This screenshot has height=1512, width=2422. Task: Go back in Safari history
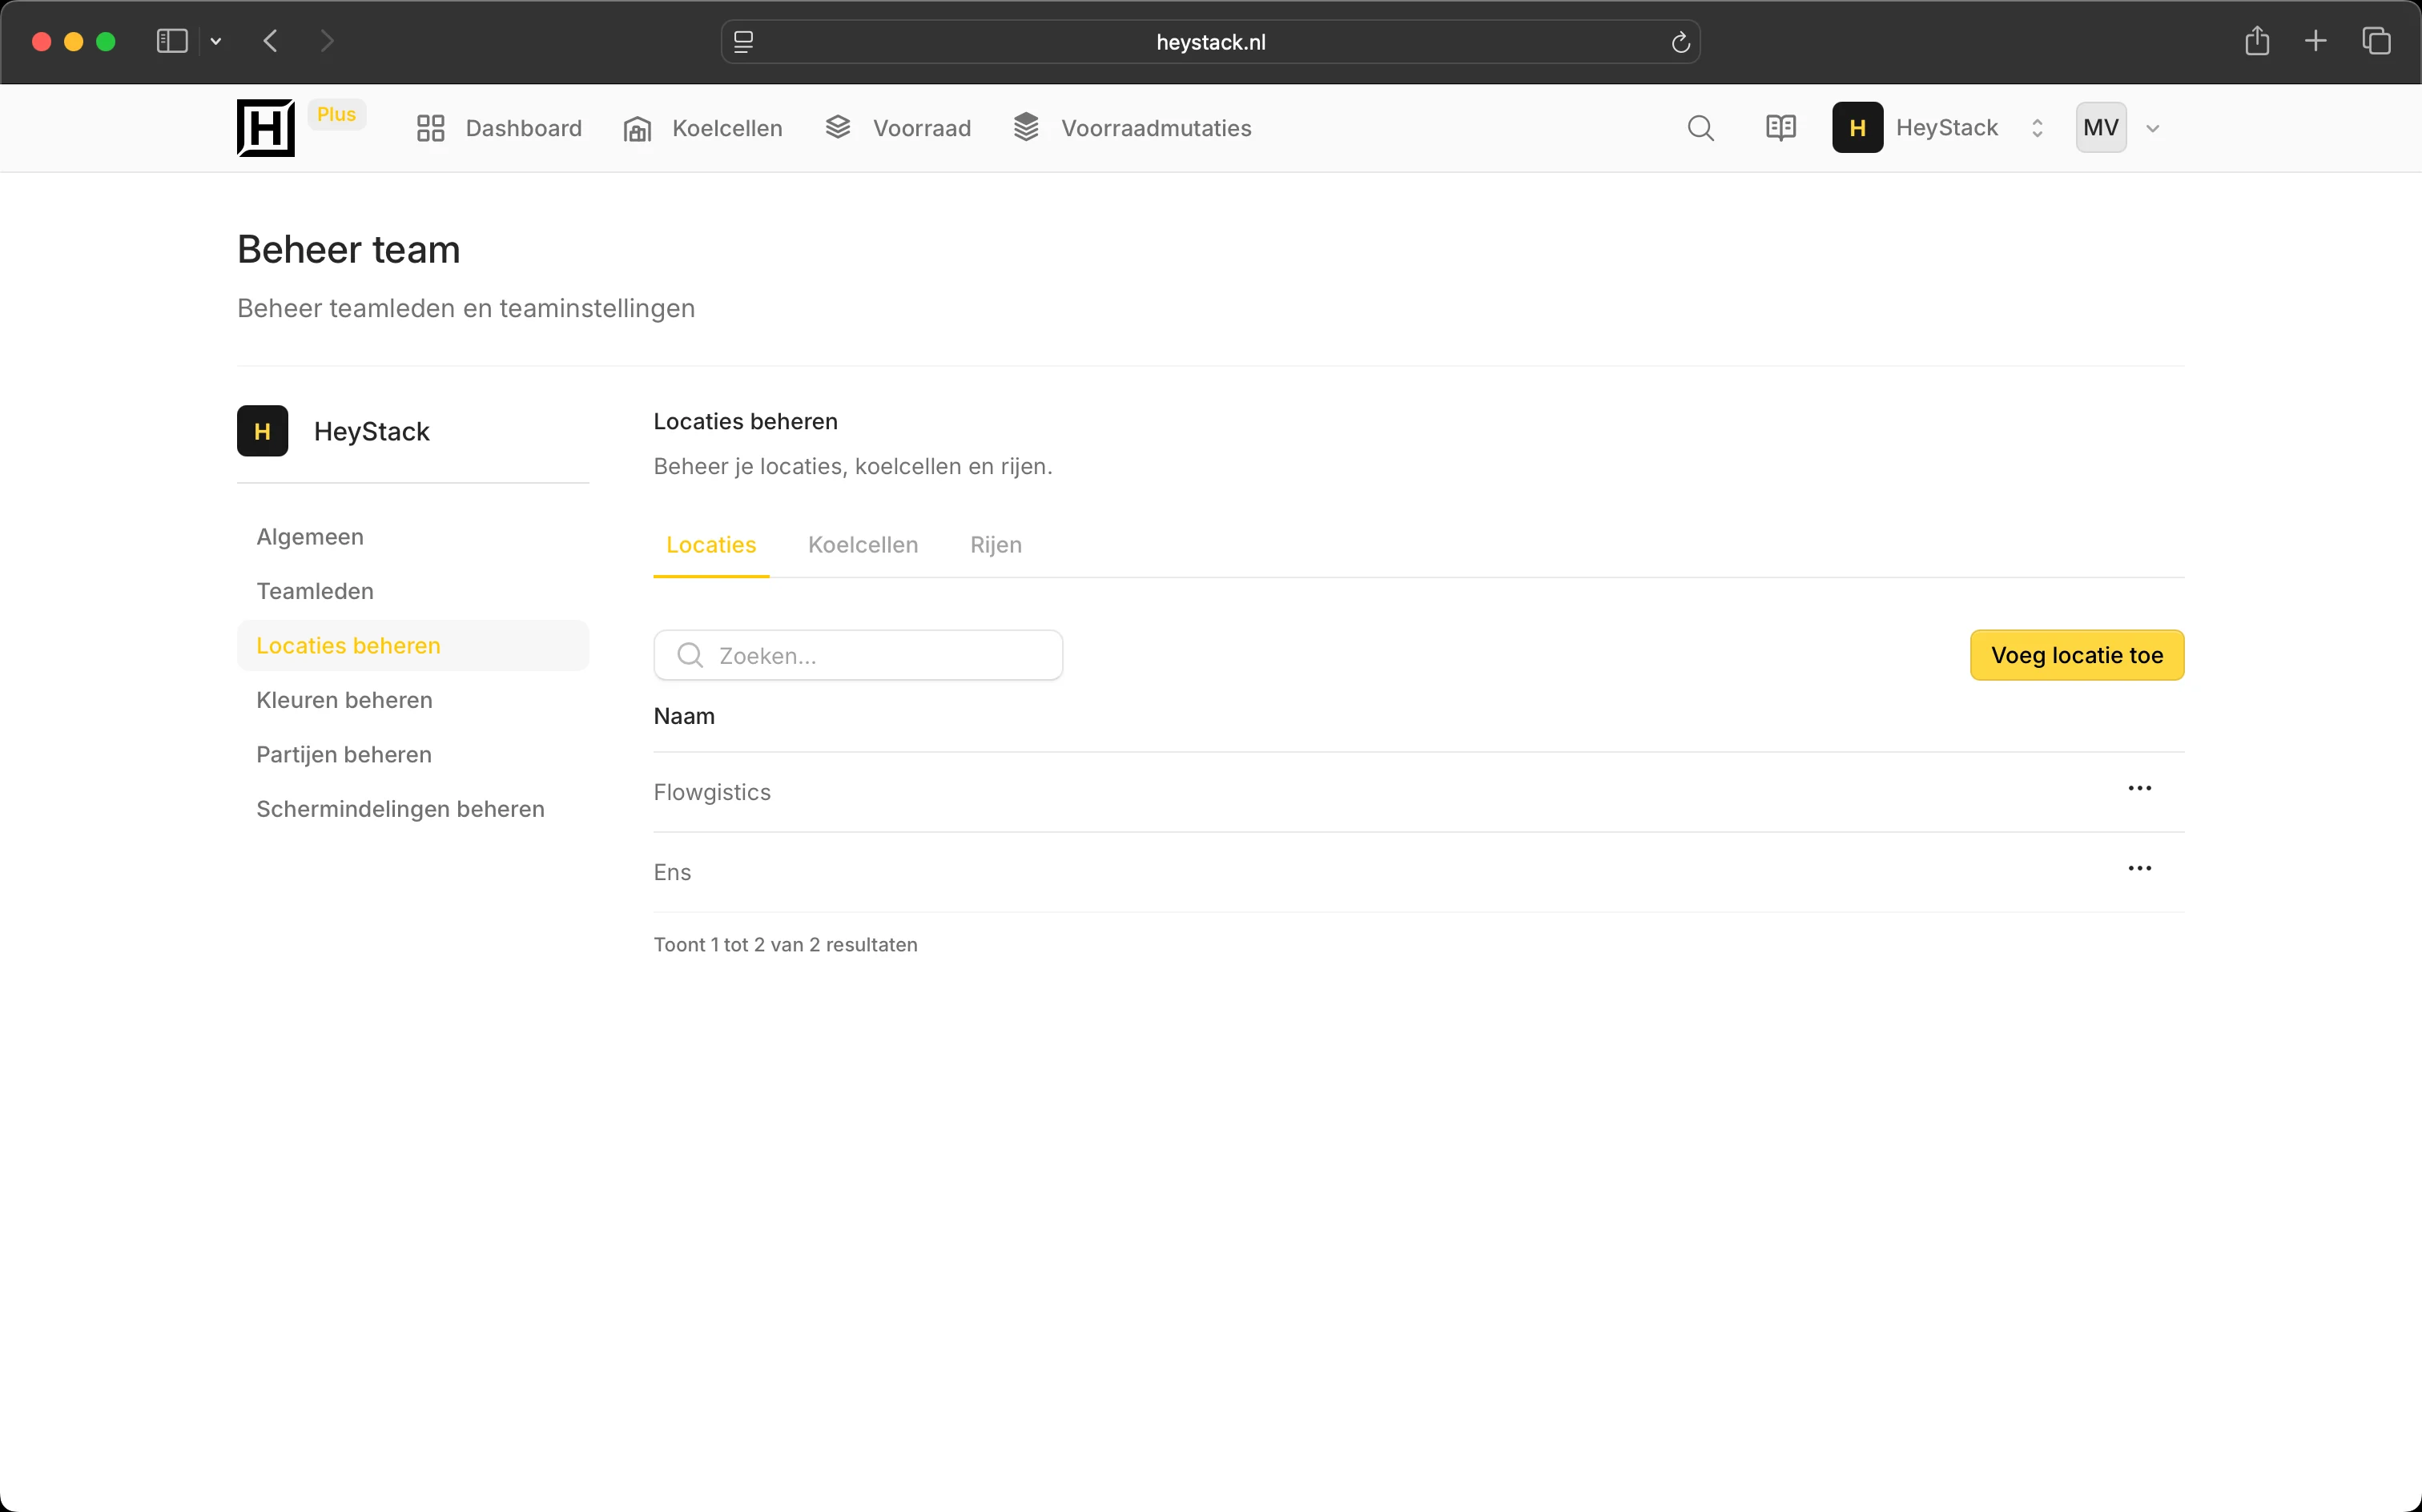point(270,41)
